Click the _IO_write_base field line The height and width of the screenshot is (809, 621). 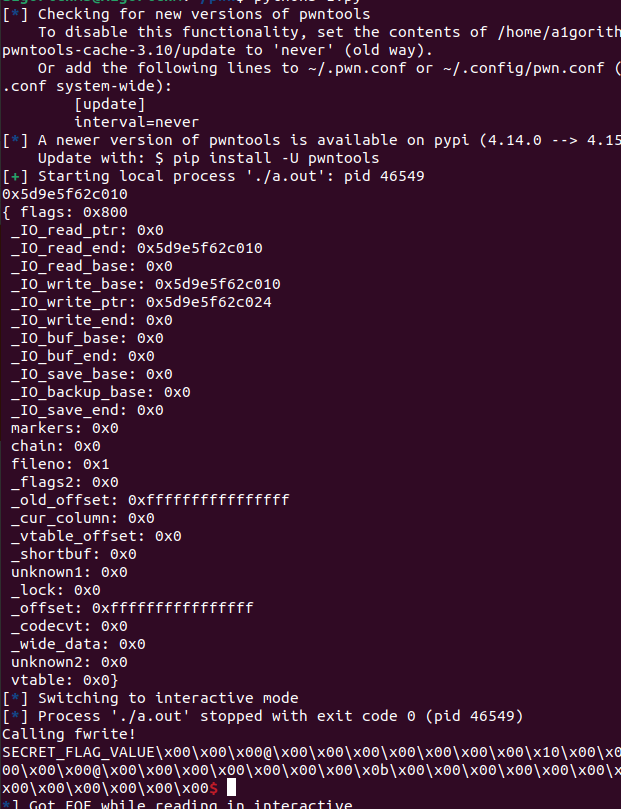coord(145,284)
